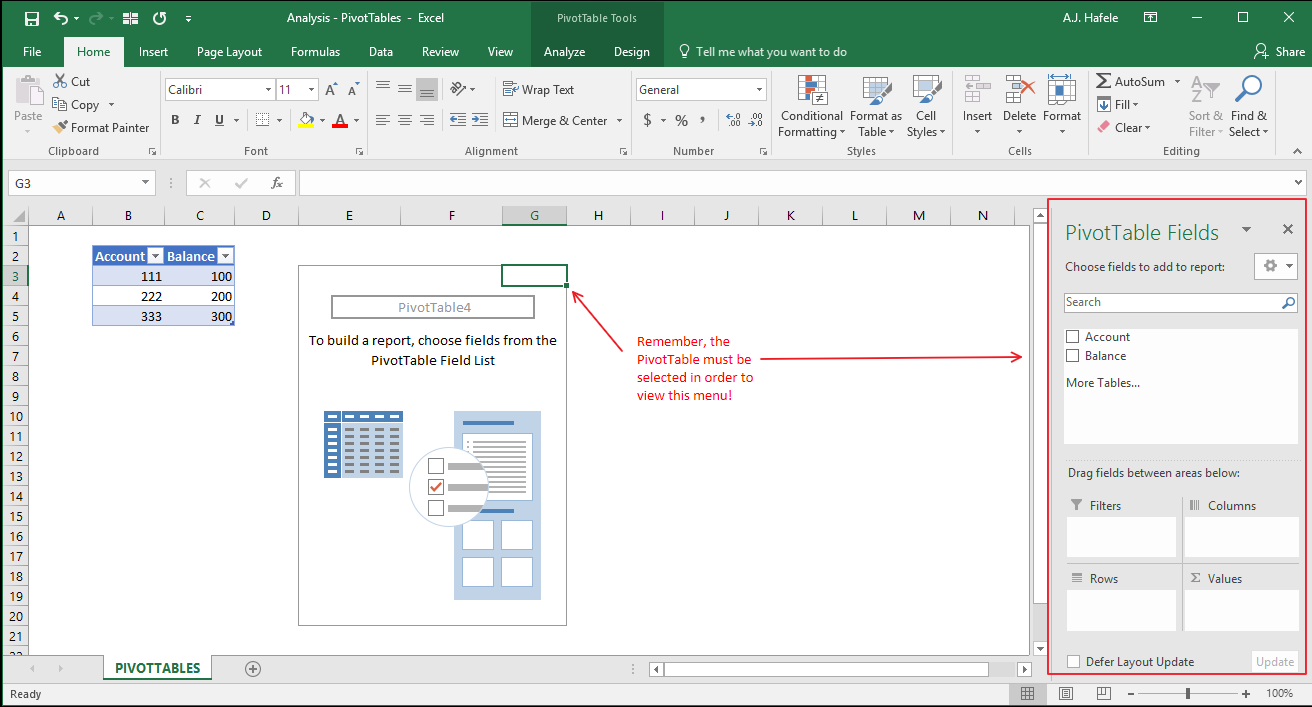Activate Format Painter
This screenshot has width=1312, height=707.
click(101, 127)
